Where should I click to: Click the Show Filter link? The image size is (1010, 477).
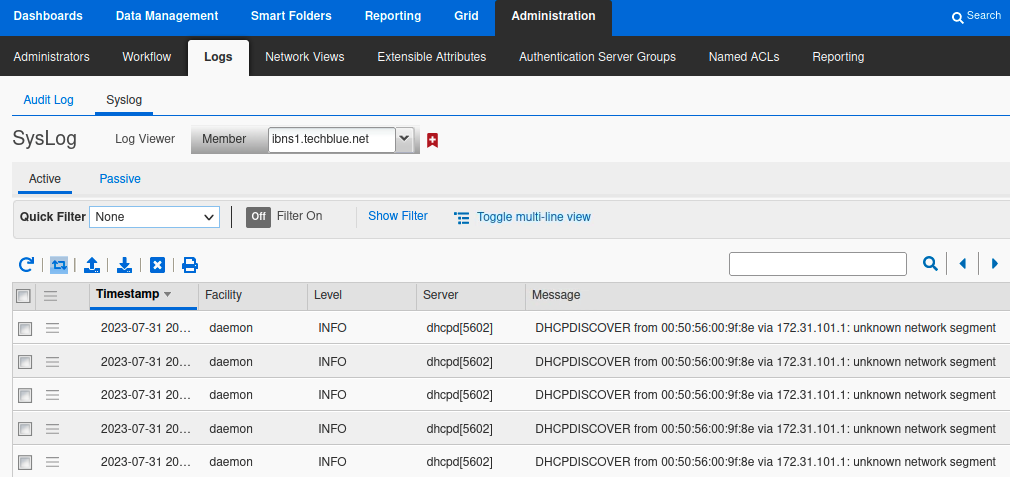pos(397,216)
